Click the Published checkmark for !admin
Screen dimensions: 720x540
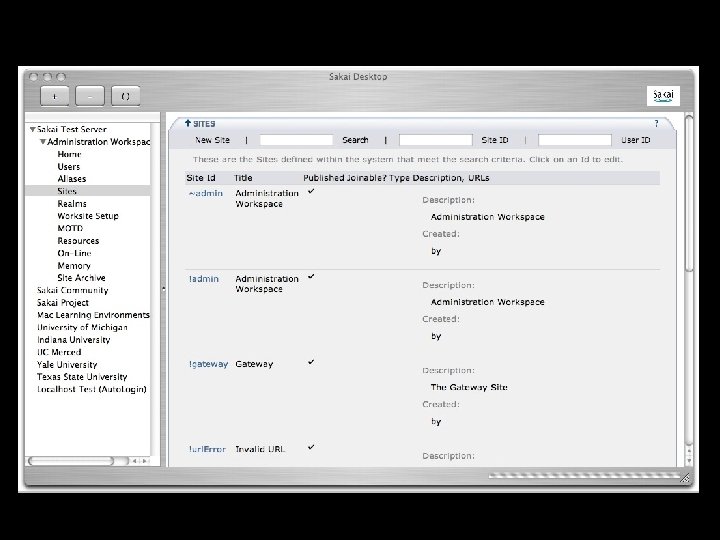pyautogui.click(x=311, y=276)
